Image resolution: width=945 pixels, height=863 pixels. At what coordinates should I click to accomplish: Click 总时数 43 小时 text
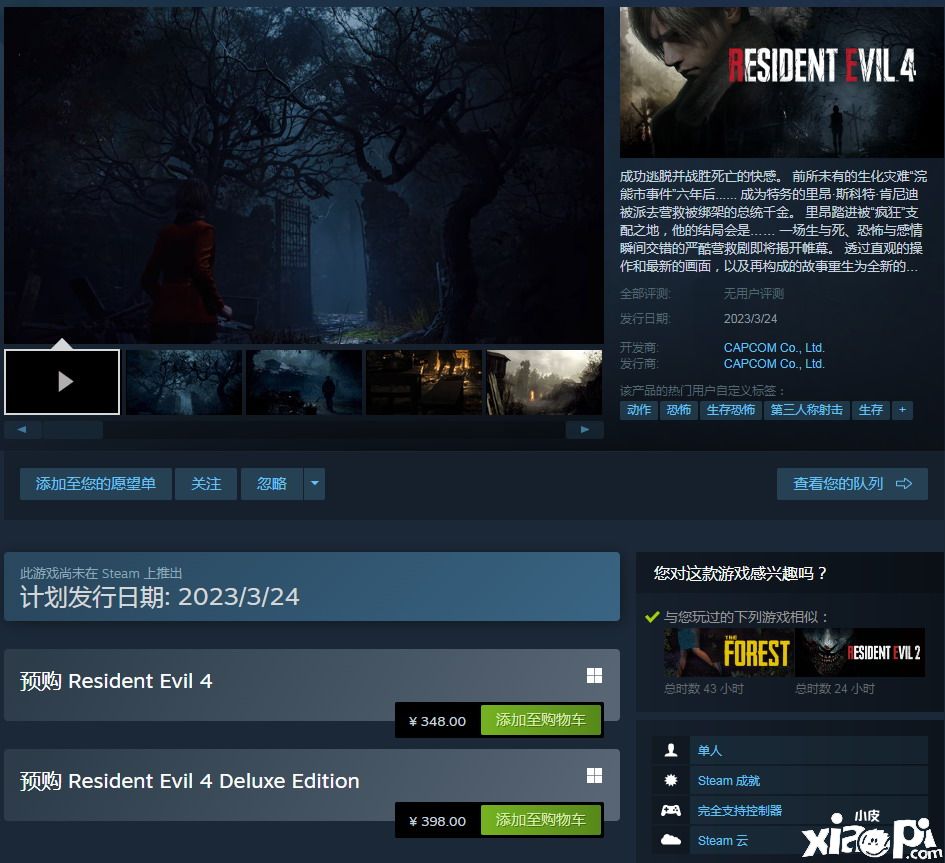[x=703, y=689]
